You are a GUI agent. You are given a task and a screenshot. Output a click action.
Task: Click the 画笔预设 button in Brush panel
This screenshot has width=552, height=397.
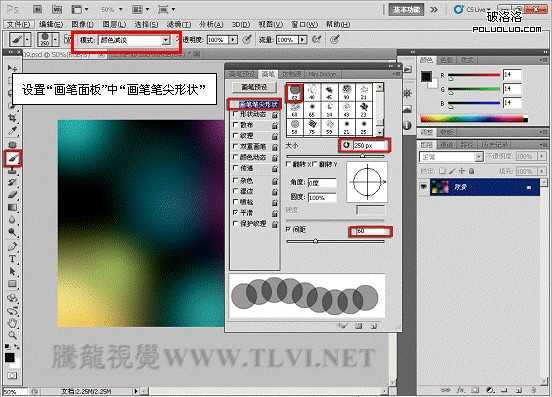[x=254, y=87]
